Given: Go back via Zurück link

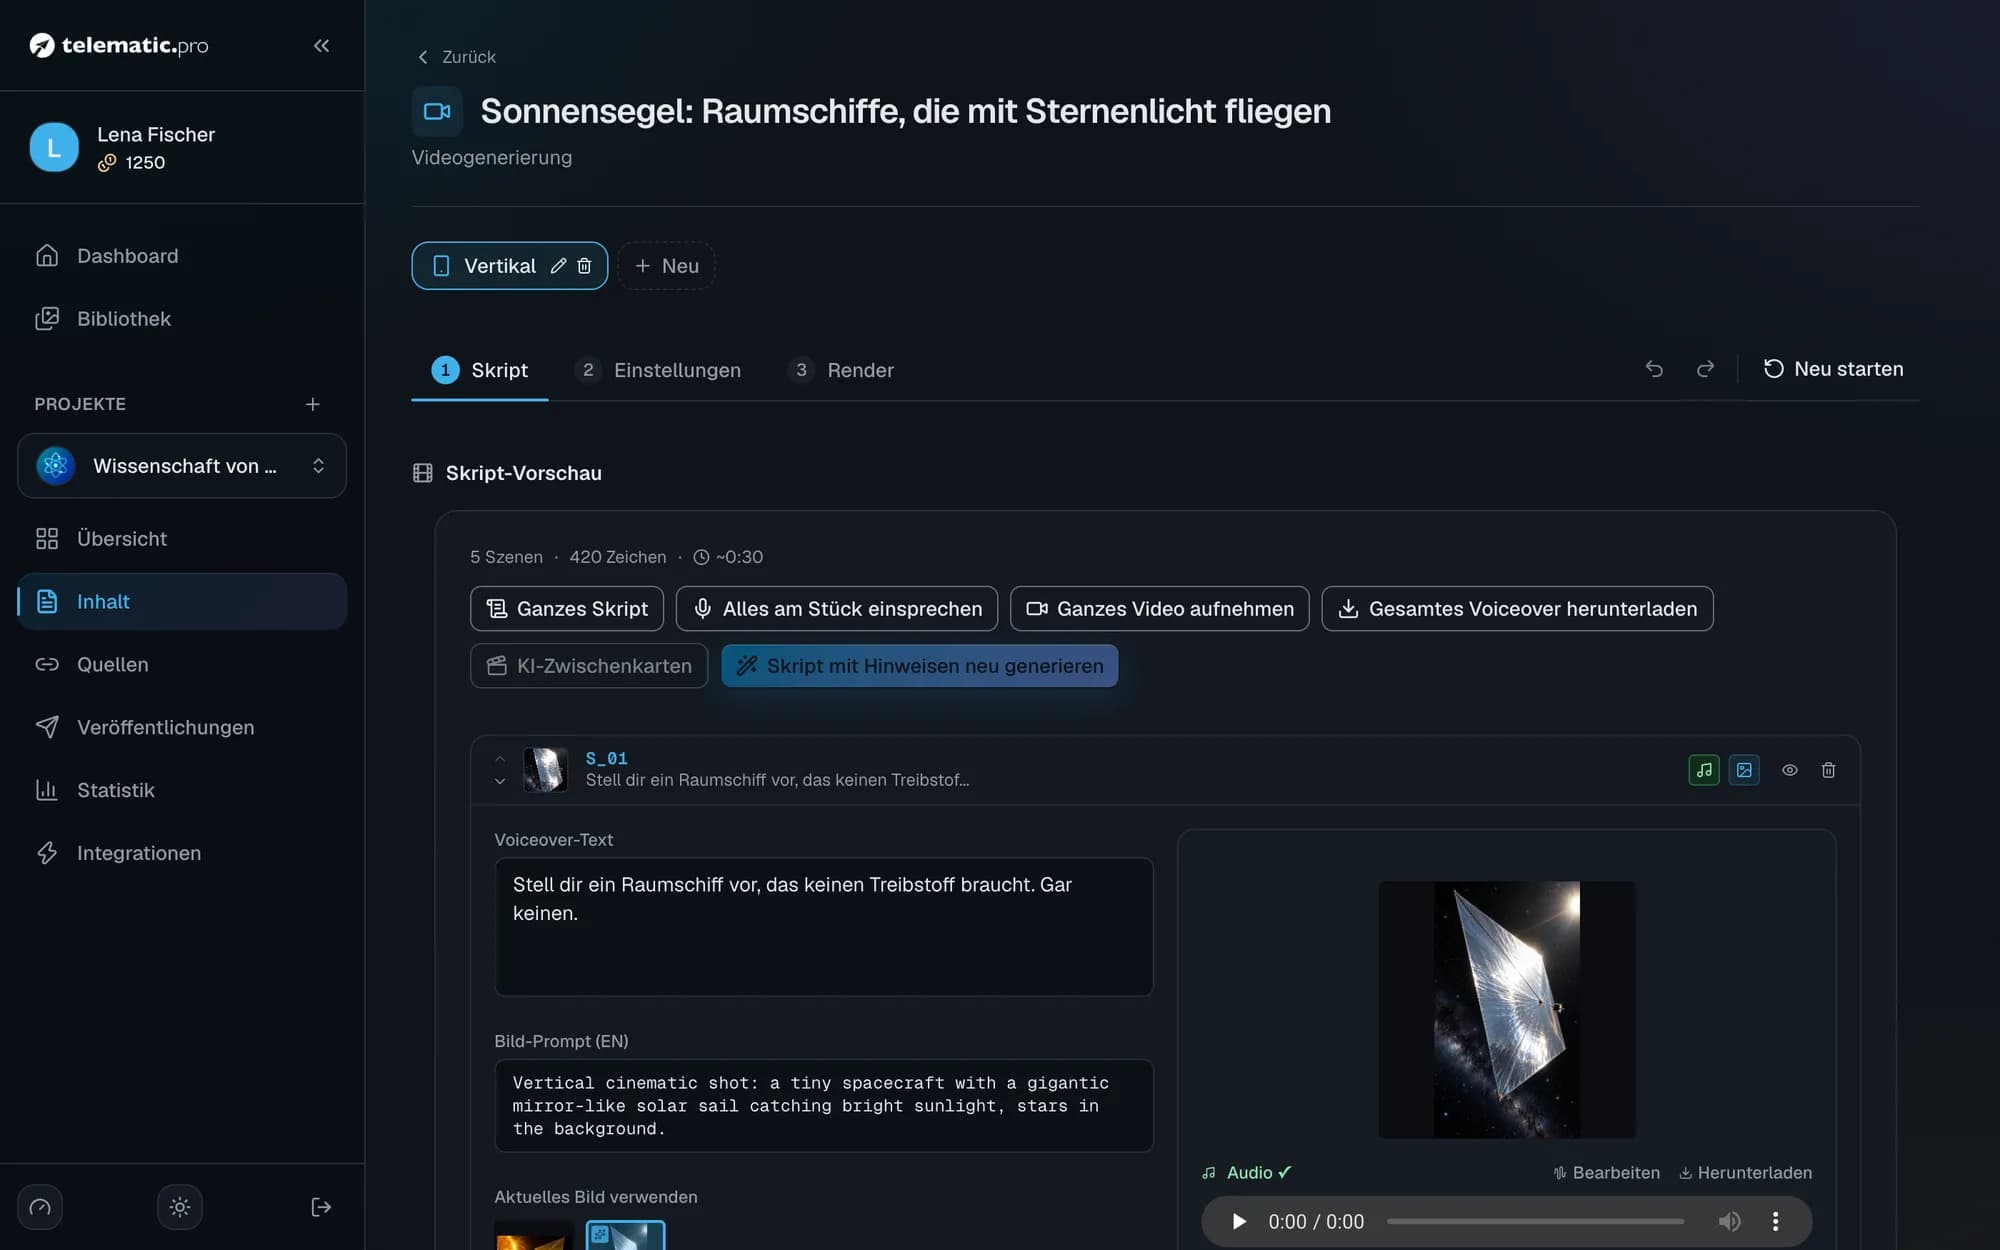Looking at the screenshot, I should click(456, 57).
